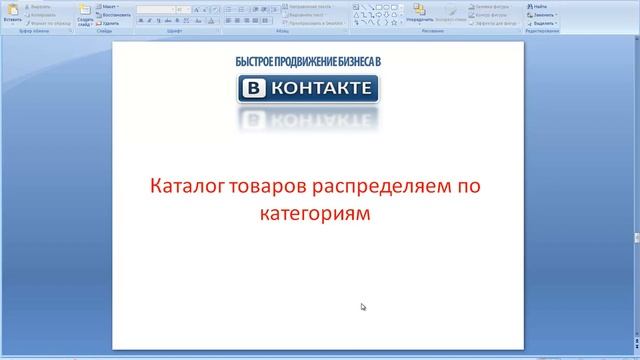Center the text alignment

click(x=237, y=20)
